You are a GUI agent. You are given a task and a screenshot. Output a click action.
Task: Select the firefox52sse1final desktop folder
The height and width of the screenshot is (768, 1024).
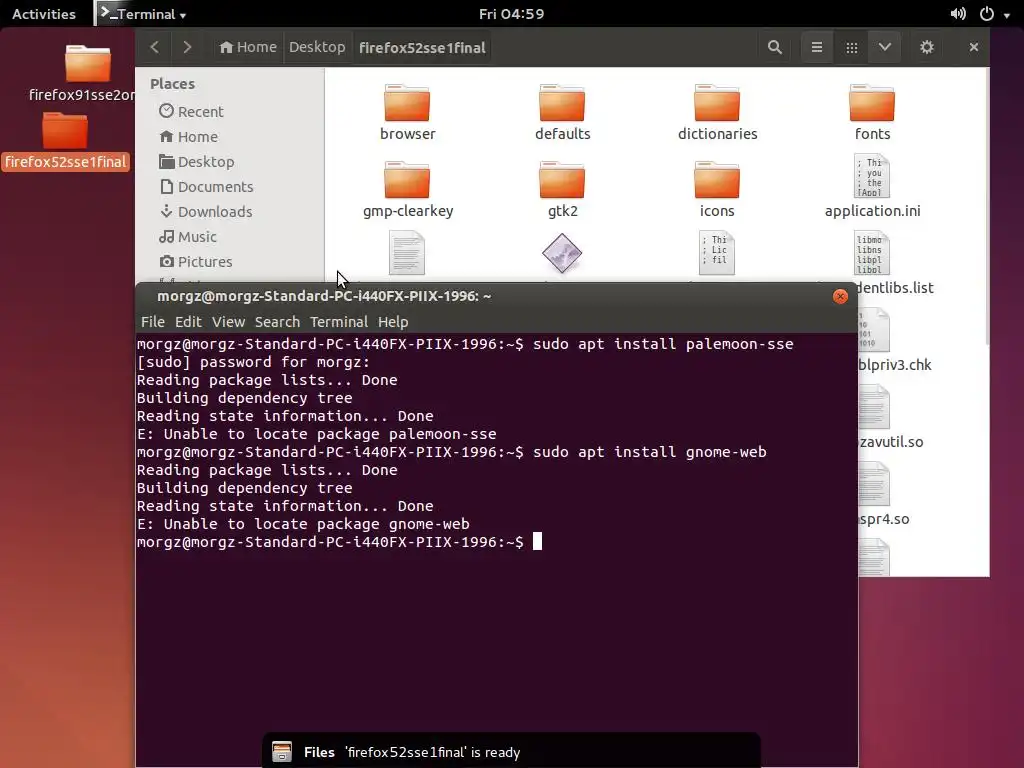65,140
